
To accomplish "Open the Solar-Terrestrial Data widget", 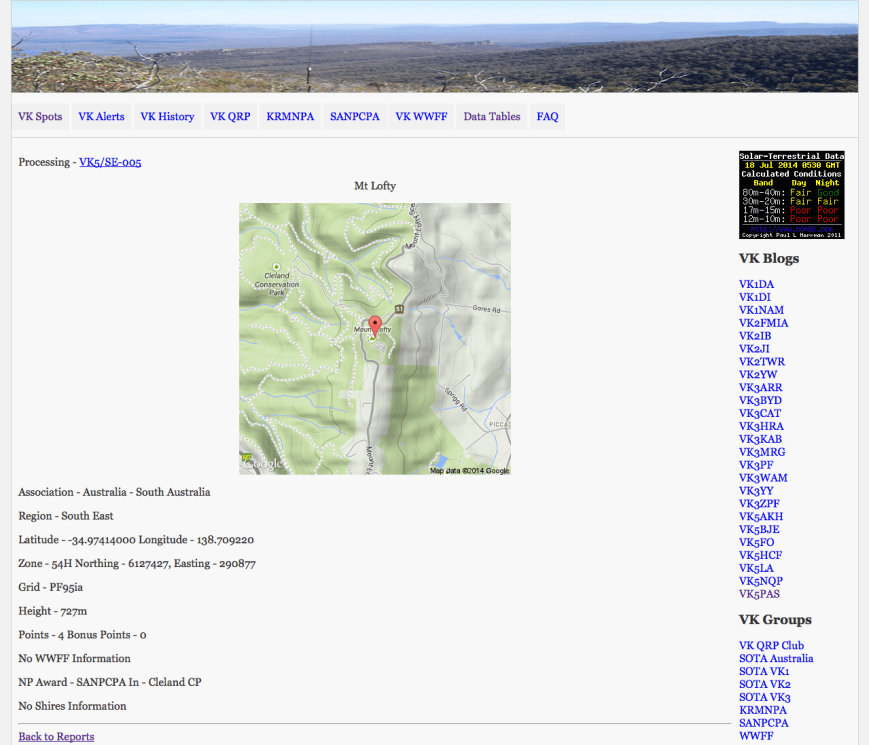I will click(x=790, y=192).
